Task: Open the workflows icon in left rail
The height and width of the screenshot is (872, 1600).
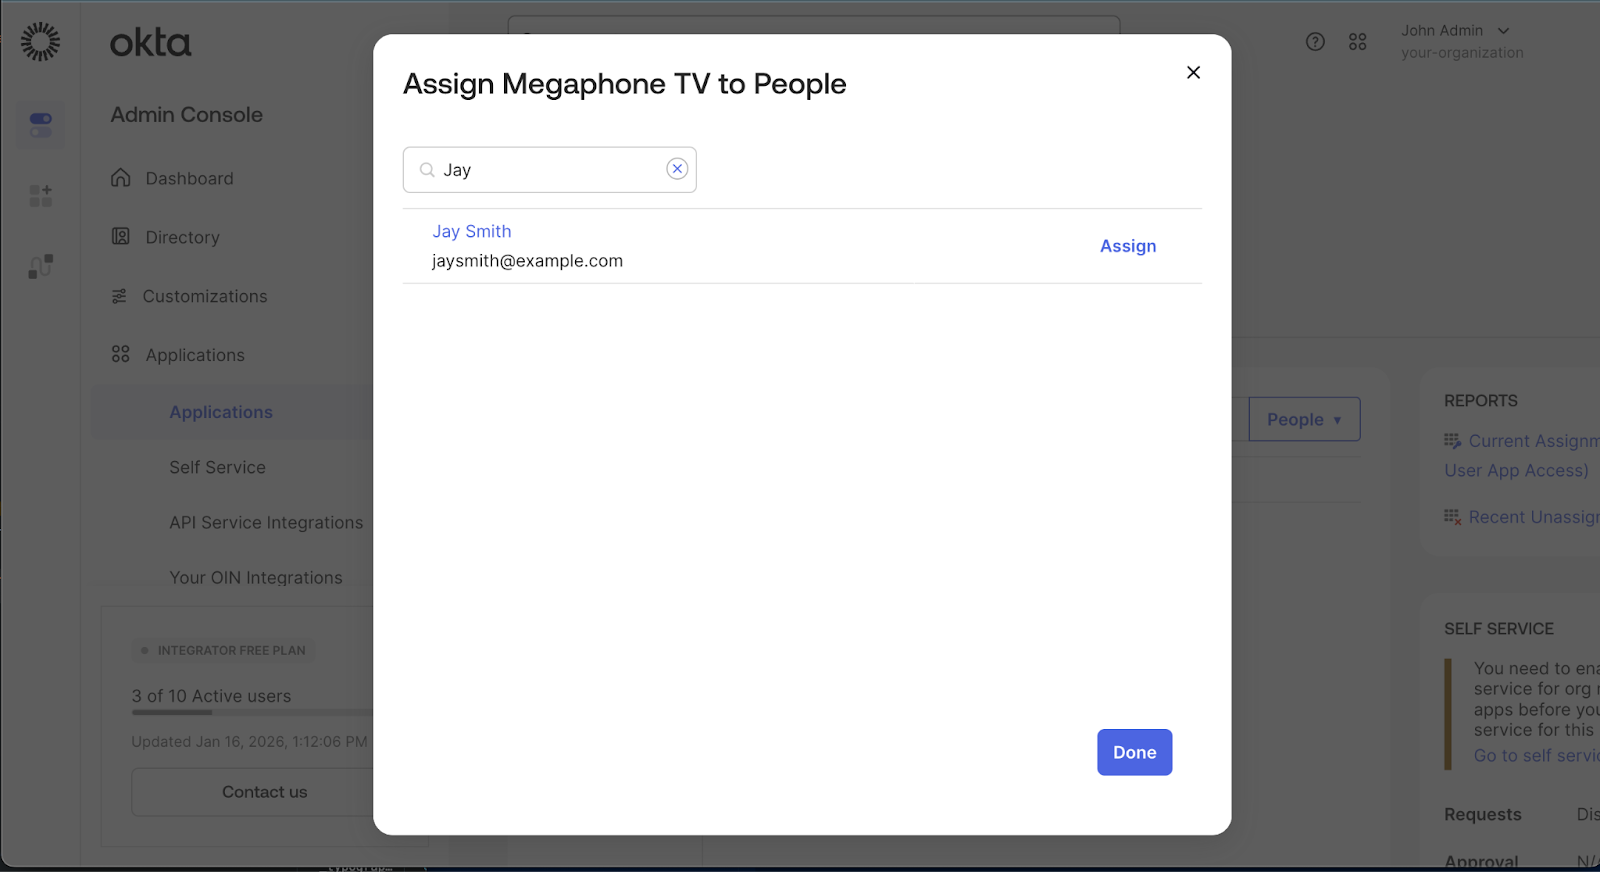Action: (41, 266)
